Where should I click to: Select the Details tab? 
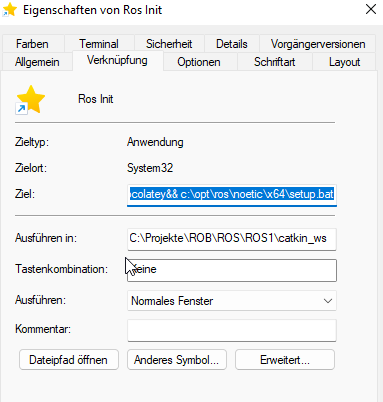click(232, 44)
